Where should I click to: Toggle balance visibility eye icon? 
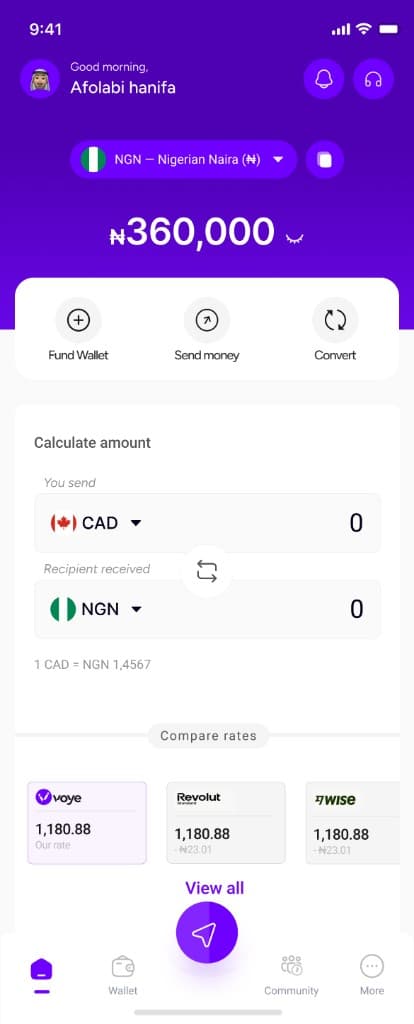[295, 239]
